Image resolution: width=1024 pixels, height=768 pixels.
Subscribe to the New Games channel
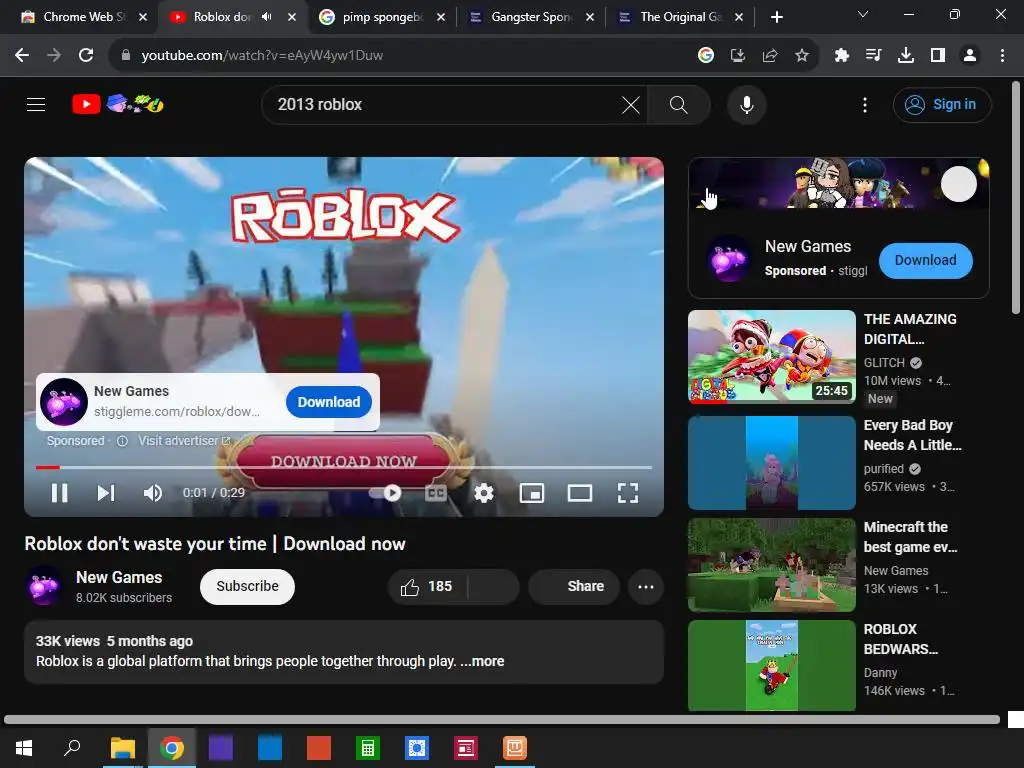coord(248,586)
